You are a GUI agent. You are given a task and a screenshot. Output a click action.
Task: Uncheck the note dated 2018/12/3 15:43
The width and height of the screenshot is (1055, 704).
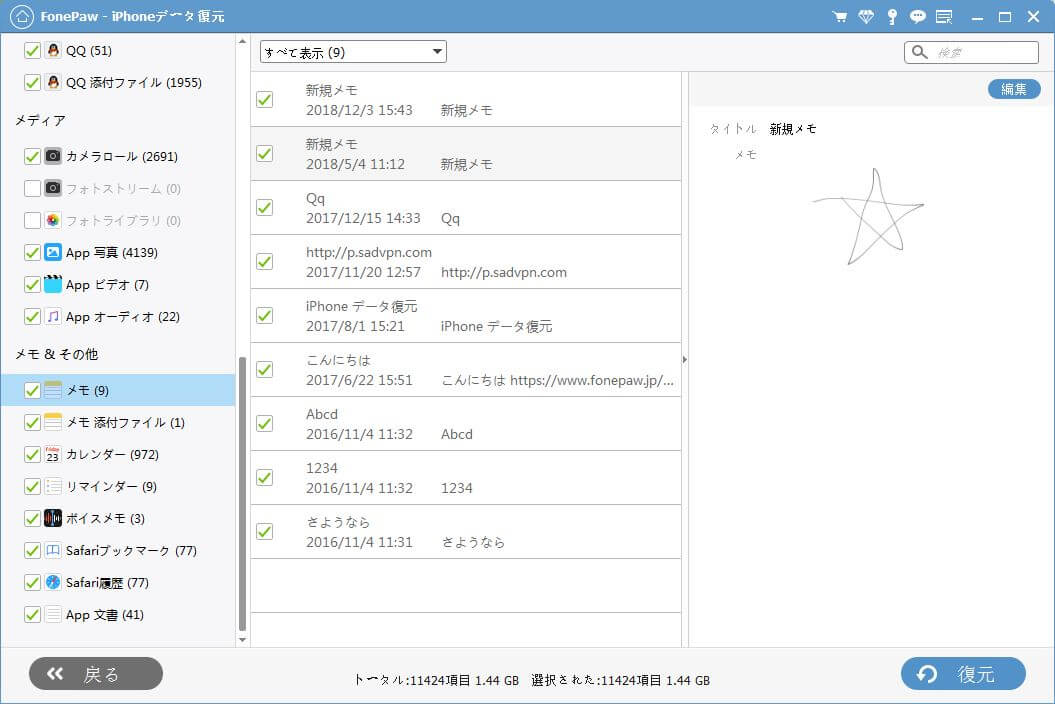pos(264,100)
